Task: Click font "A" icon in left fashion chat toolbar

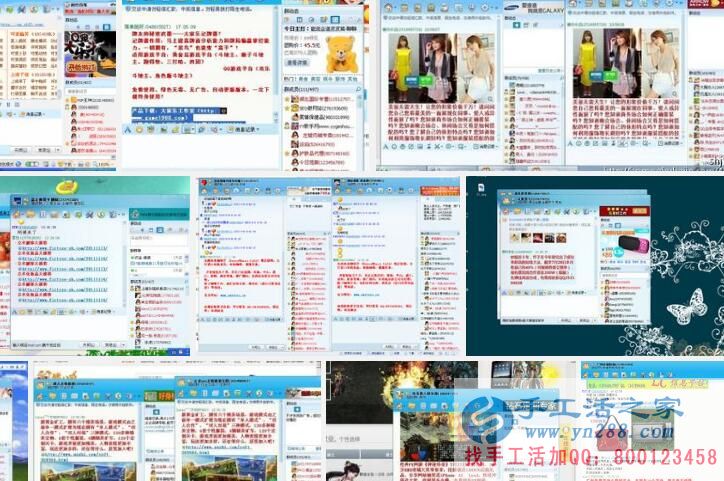Action: coord(386,146)
